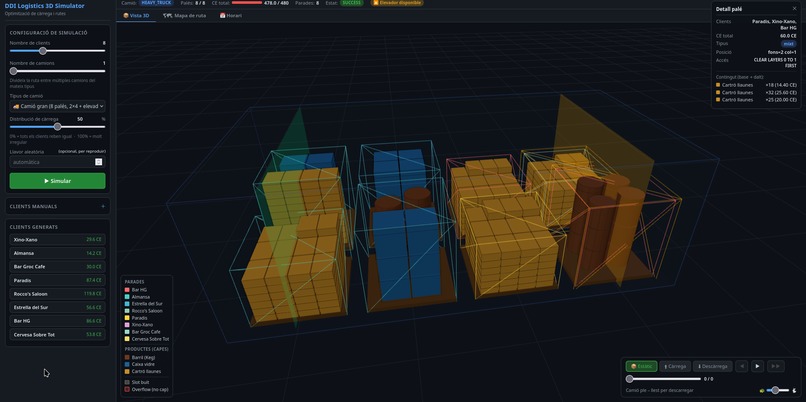
Task: Select the Almansa client row
Action: [x=57, y=253]
